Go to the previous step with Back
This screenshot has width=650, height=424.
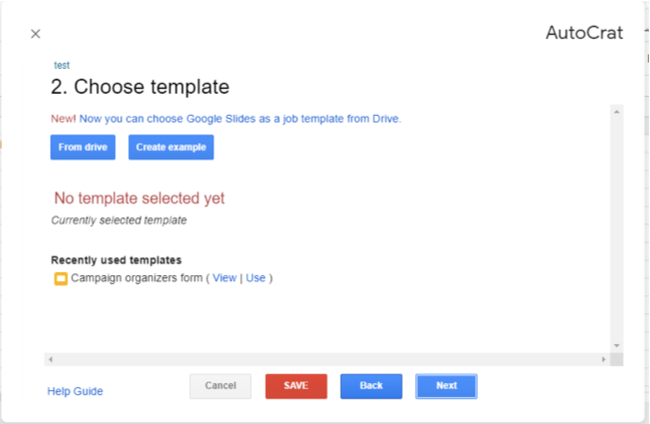371,386
